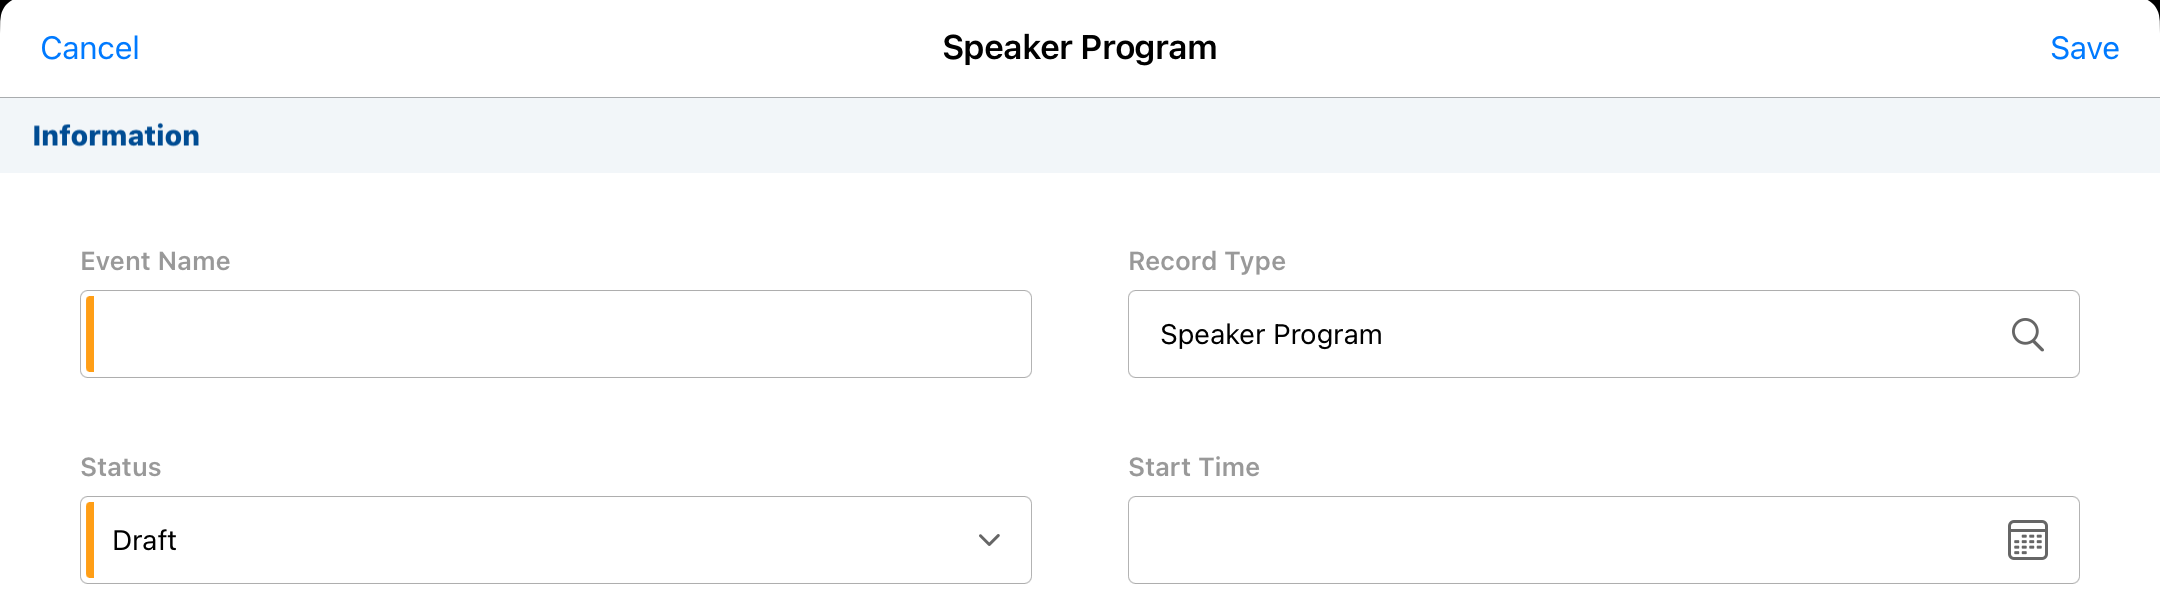Click the Status dropdown chevron arrow
This screenshot has height=614, width=2160.
pos(989,540)
